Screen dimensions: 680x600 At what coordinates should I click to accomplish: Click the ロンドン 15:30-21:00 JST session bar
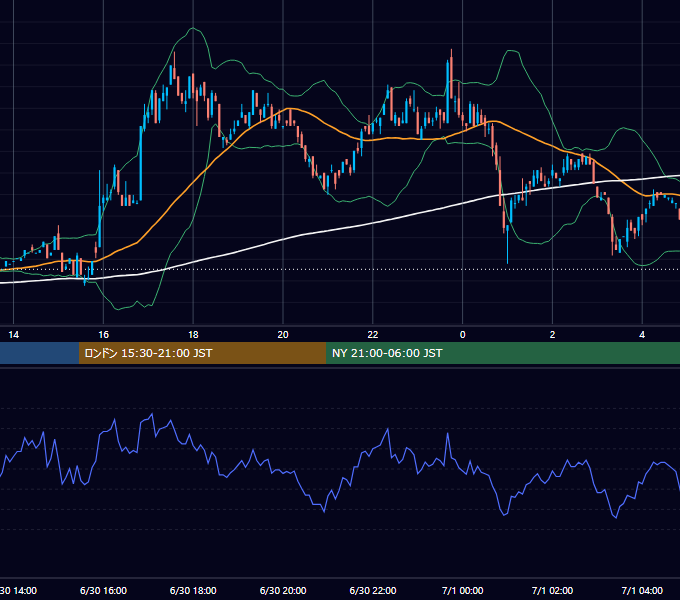[203, 353]
